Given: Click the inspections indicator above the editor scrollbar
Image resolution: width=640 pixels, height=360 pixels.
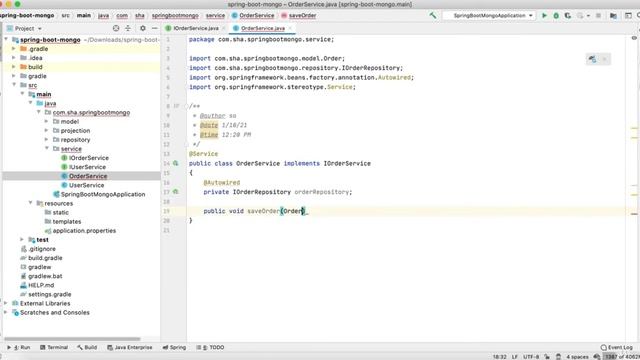Looking at the screenshot, I should pyautogui.click(x=634, y=38).
